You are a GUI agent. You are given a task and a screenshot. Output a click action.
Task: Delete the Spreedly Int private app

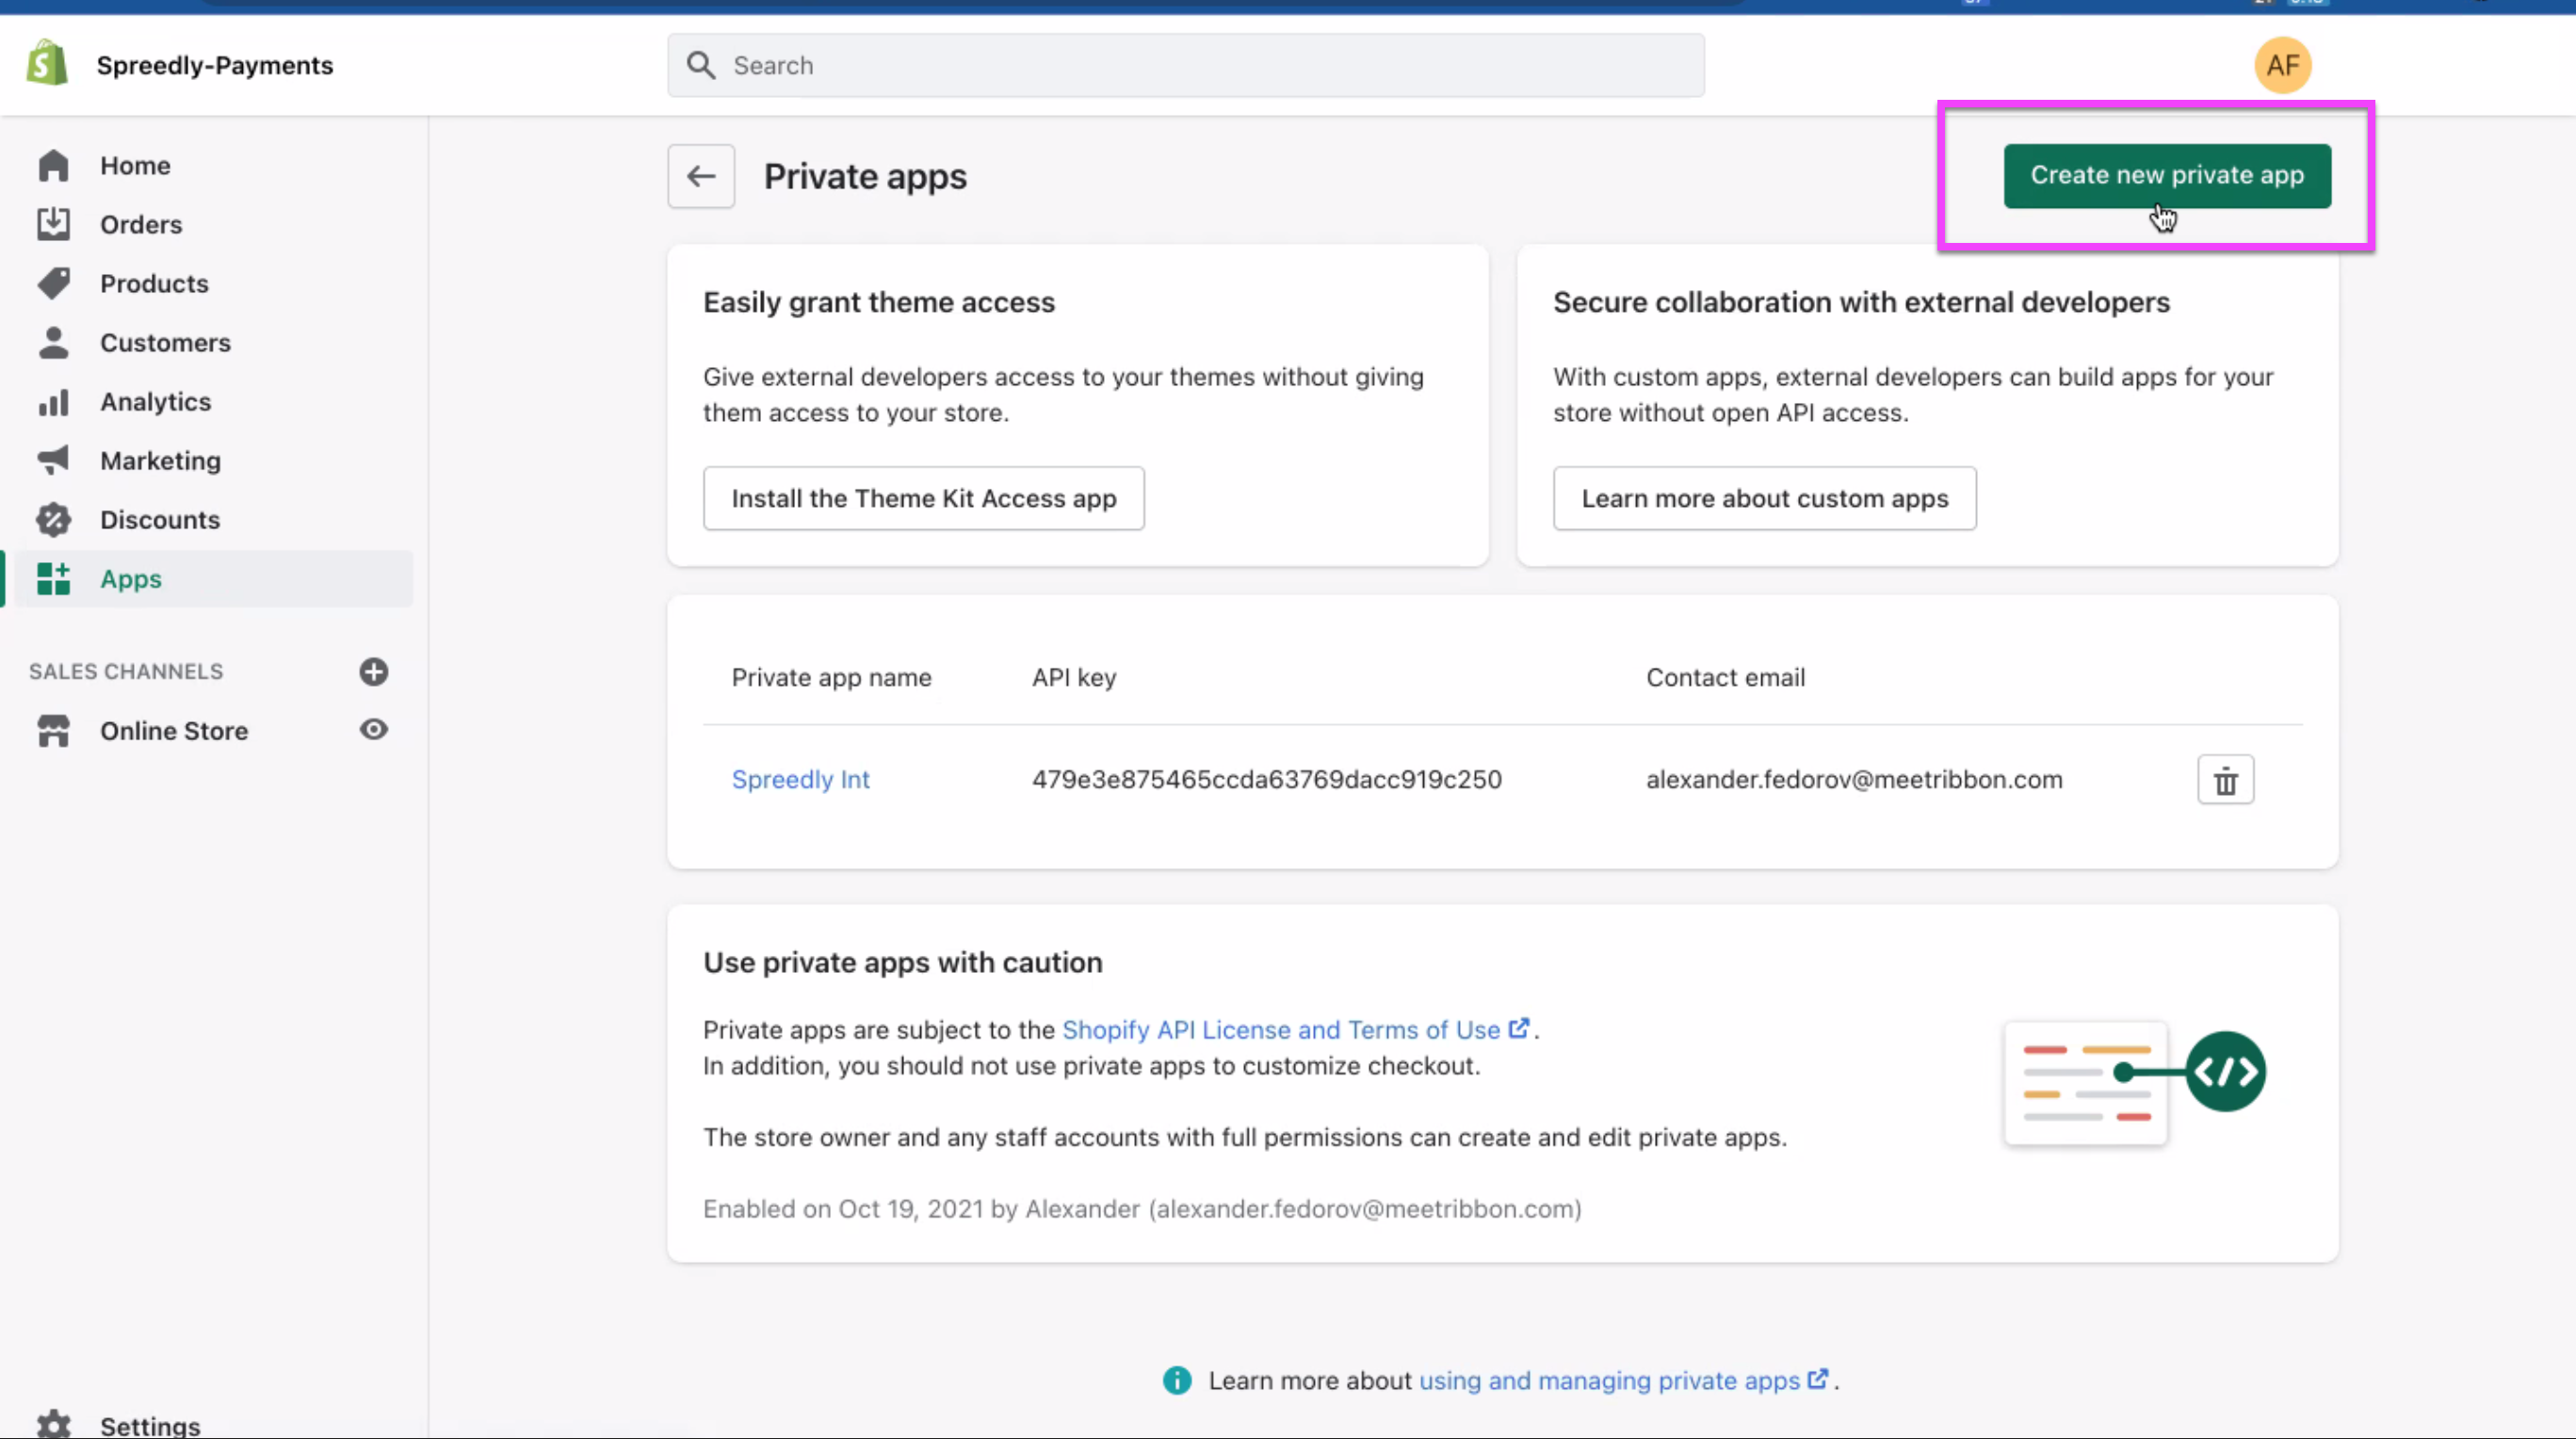(x=2224, y=780)
